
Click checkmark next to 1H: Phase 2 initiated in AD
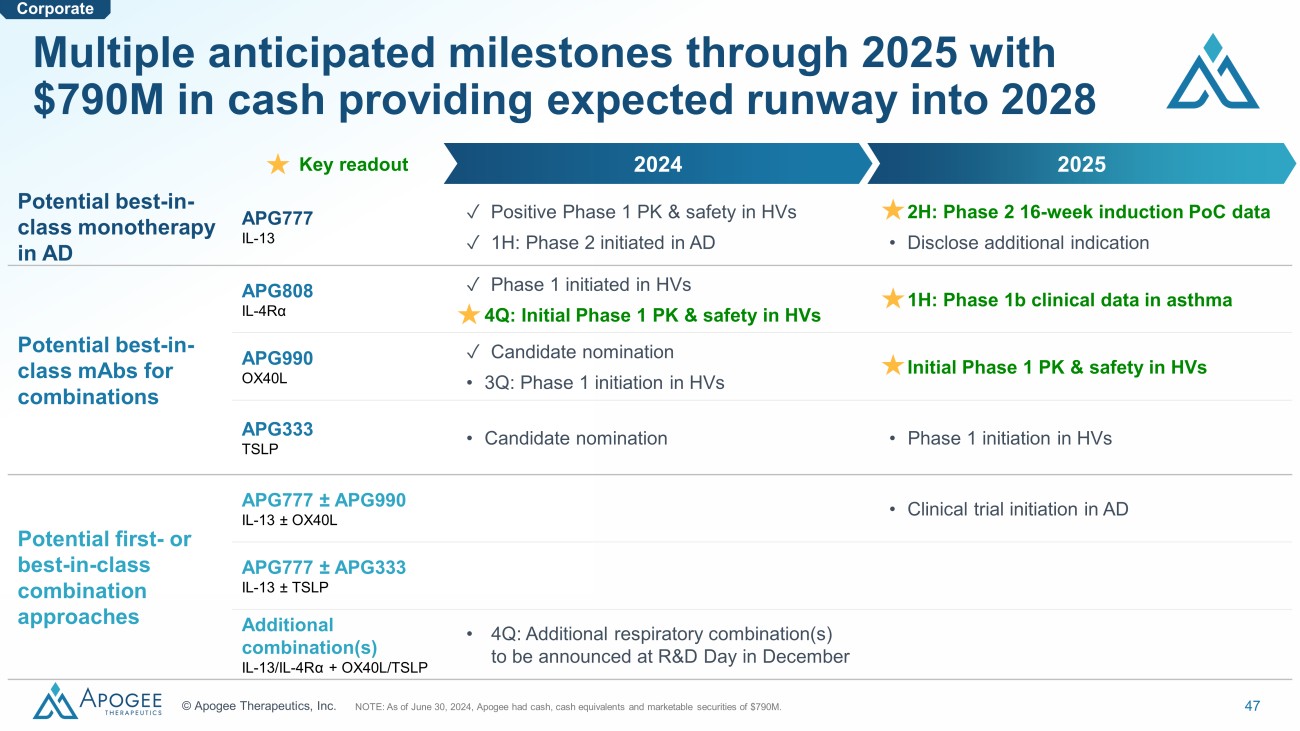471,242
